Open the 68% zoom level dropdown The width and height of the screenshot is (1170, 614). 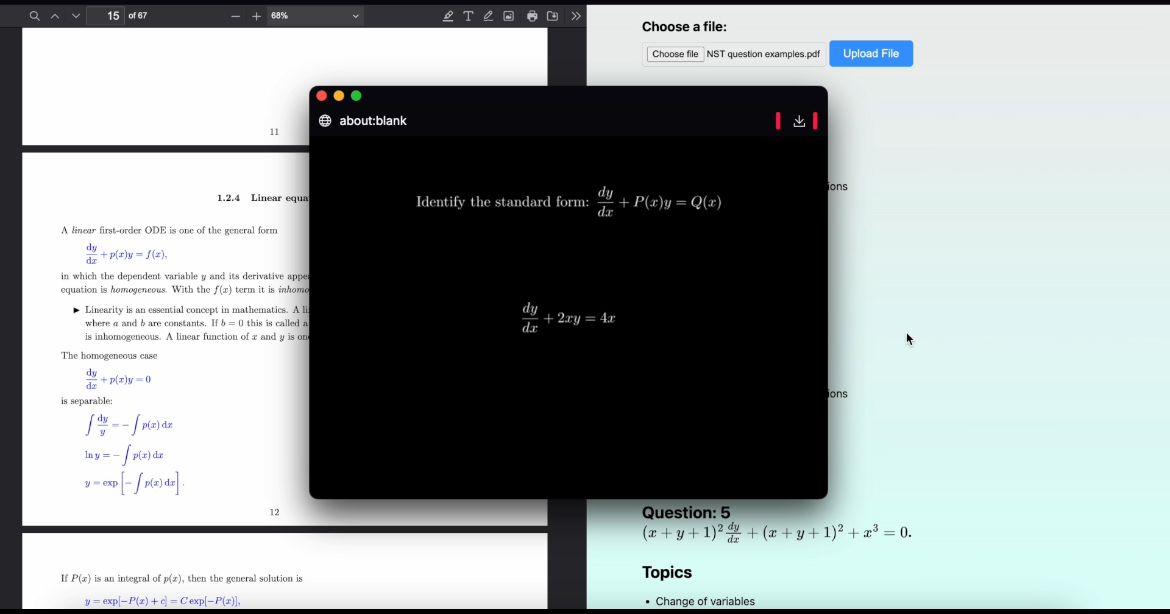pos(314,16)
